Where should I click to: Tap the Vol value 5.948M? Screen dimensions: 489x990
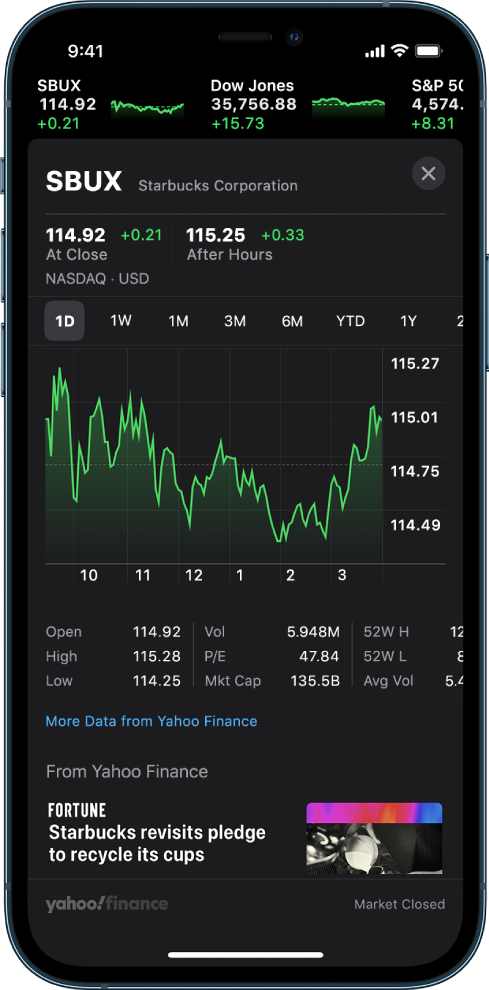(x=313, y=632)
